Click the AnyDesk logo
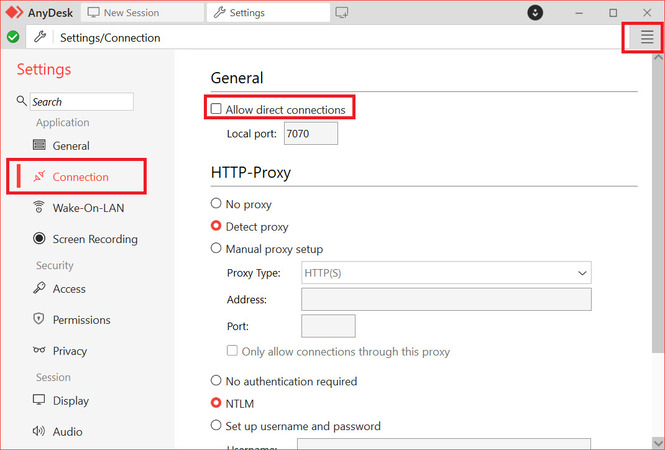The image size is (665, 450). pos(14,13)
